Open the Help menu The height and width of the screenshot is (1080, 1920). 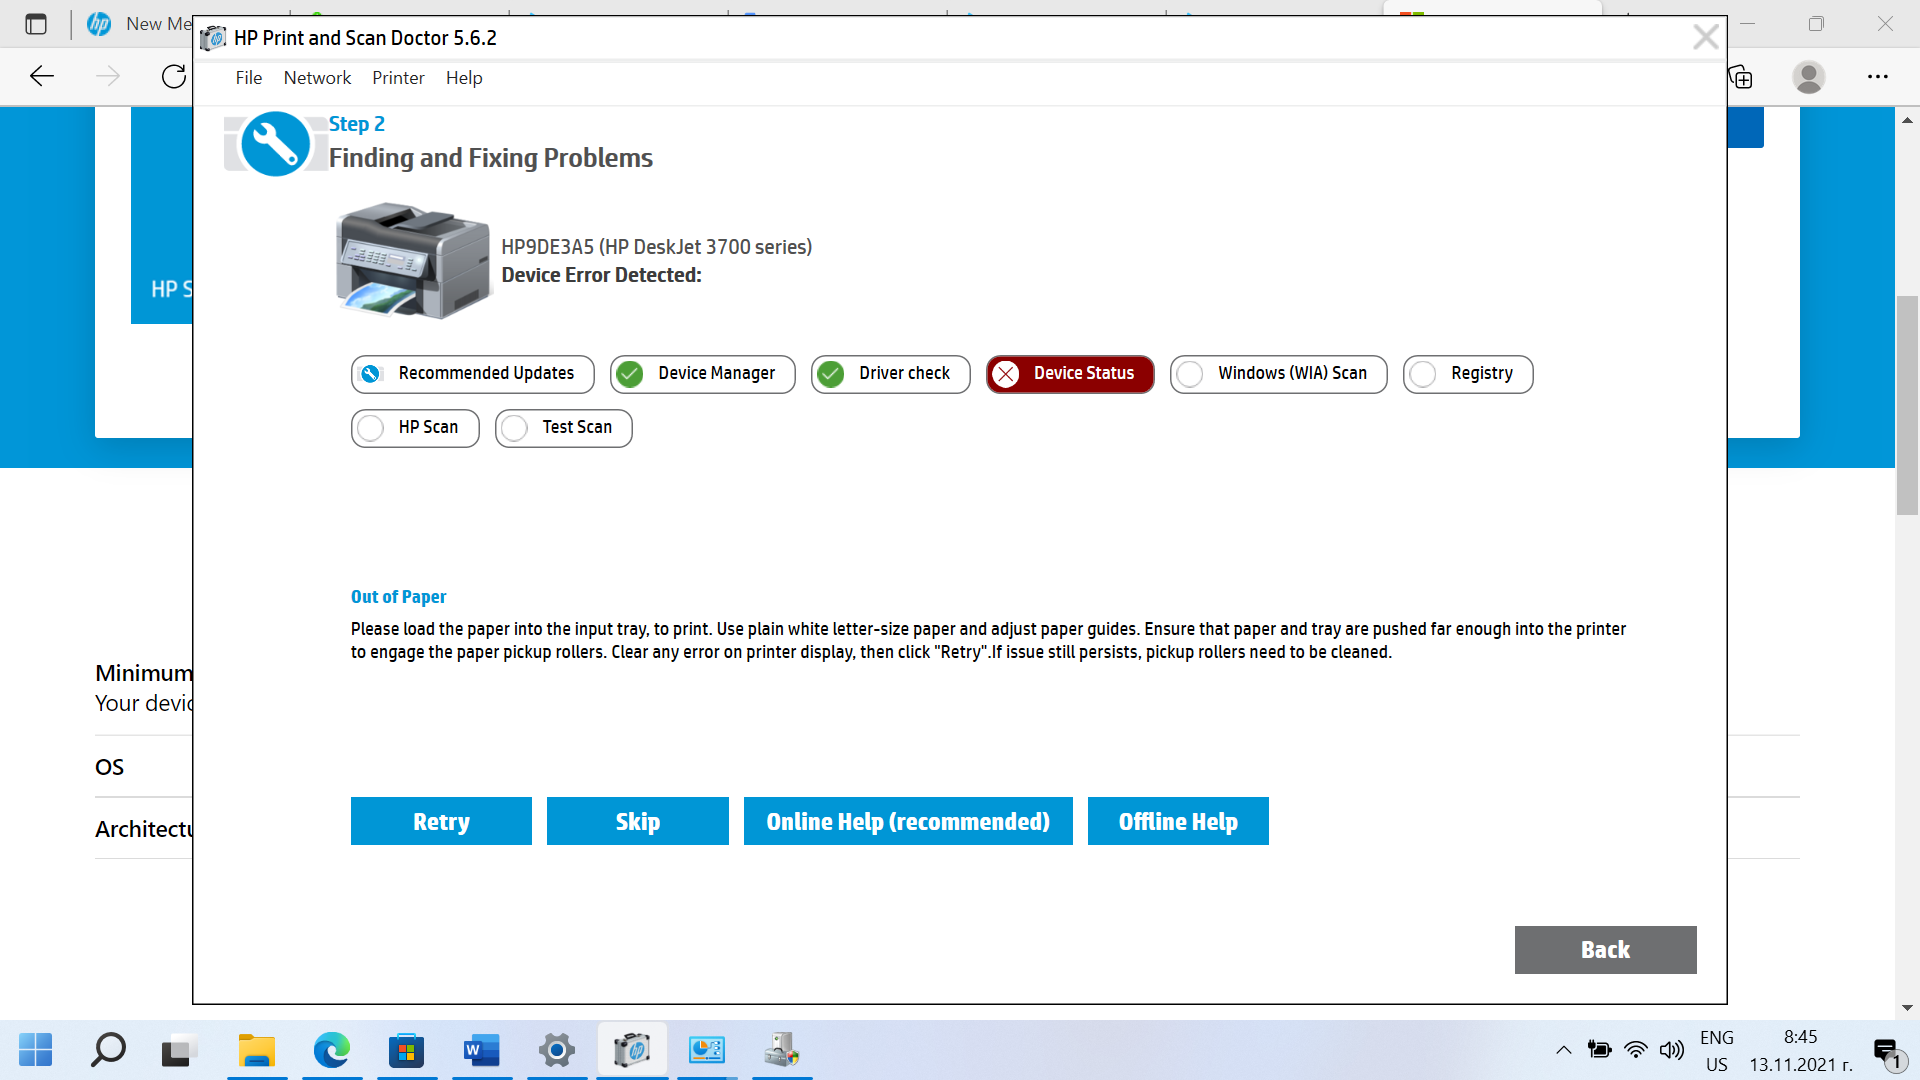click(464, 78)
